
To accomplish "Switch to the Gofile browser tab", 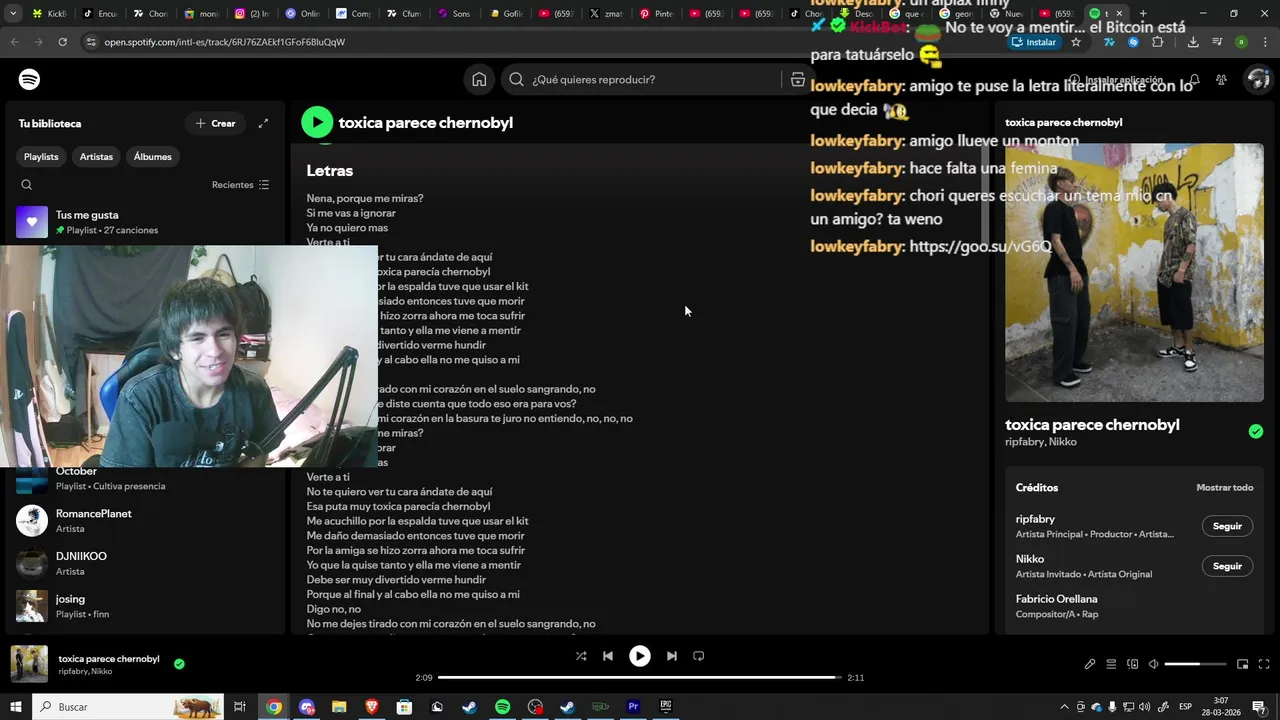I will coord(505,14).
